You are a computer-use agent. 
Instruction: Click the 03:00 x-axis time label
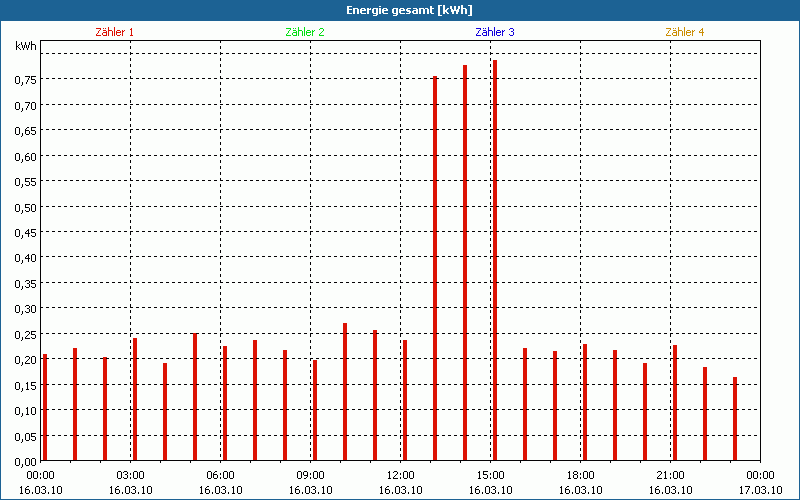131,476
